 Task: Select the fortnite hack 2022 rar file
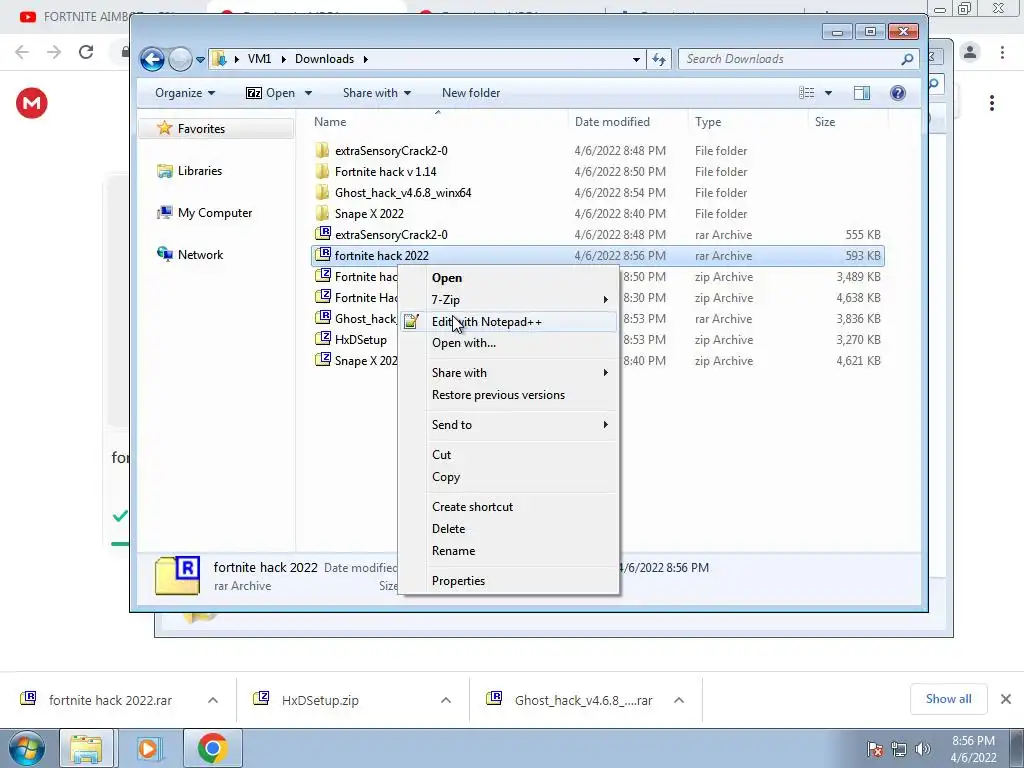598,255
